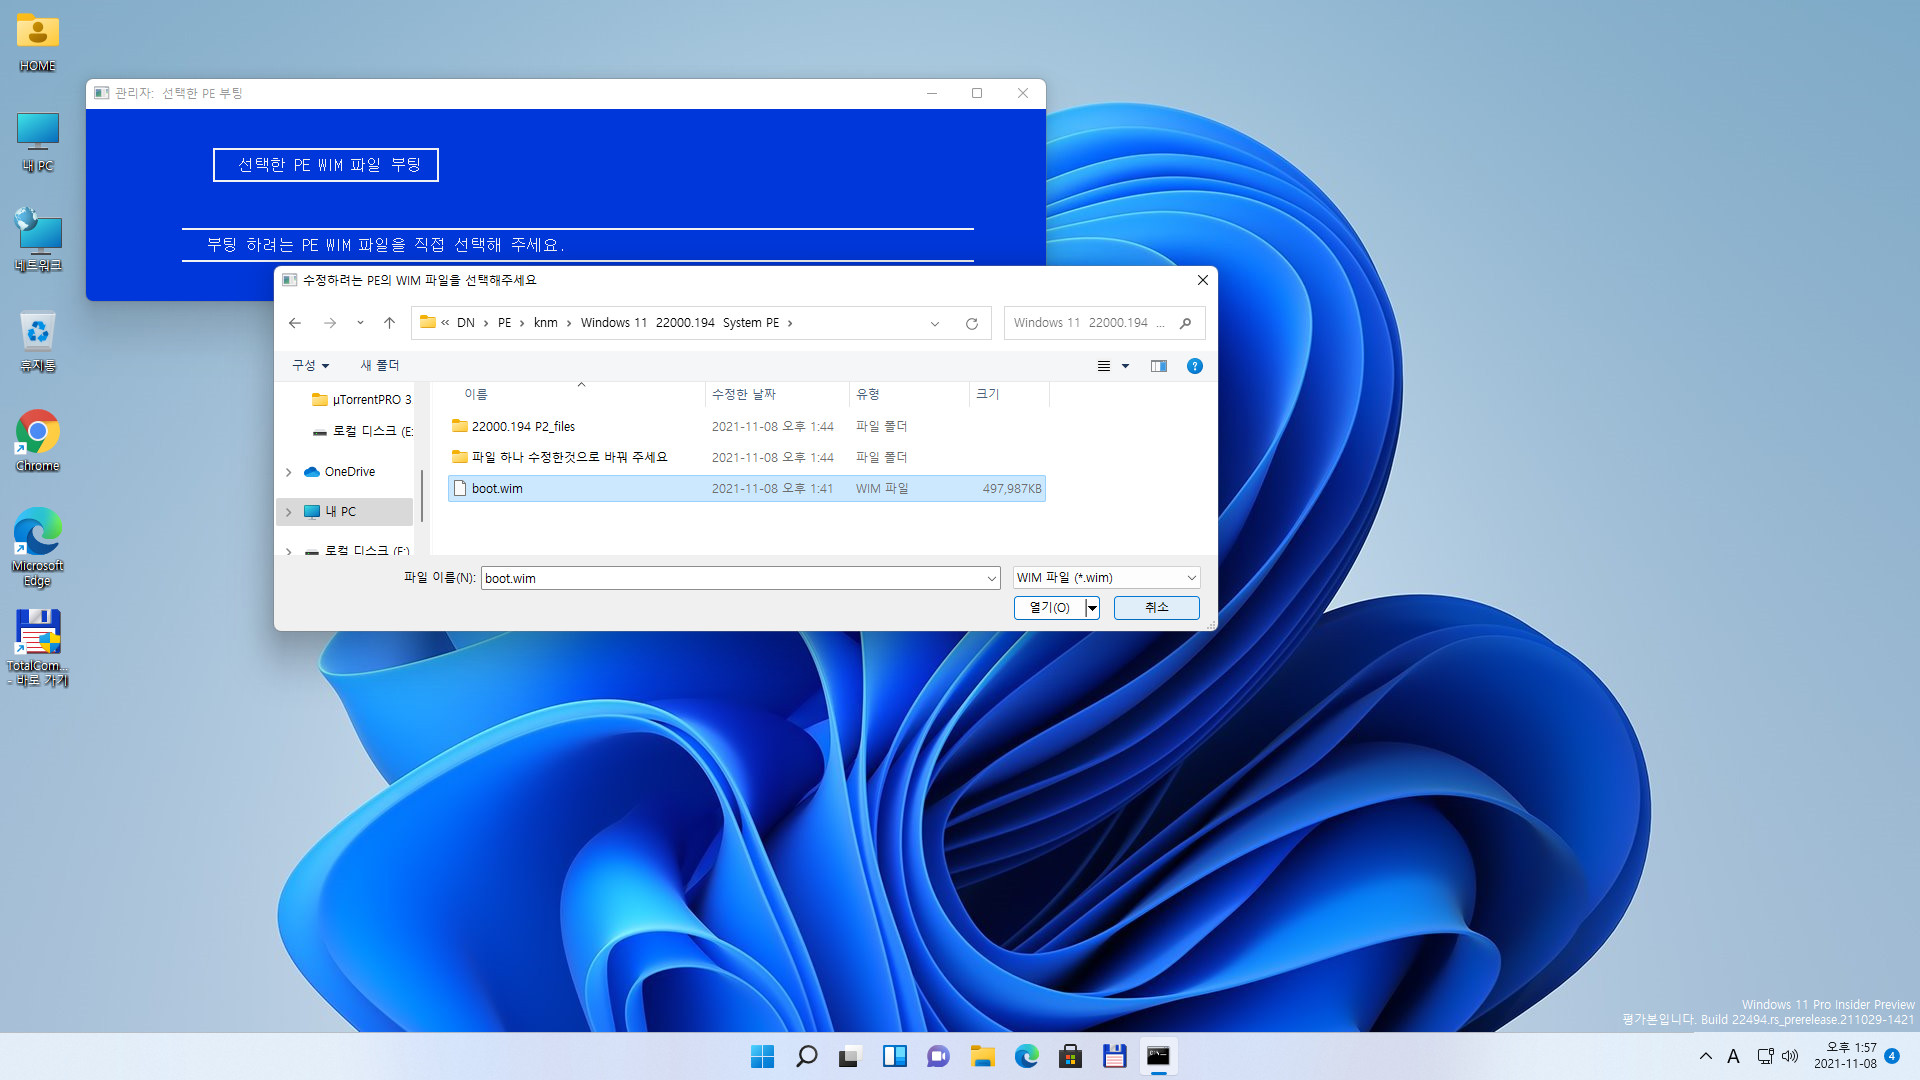Image resolution: width=1920 pixels, height=1080 pixels.
Task: Go forward in the file dialog
Action: click(x=329, y=323)
